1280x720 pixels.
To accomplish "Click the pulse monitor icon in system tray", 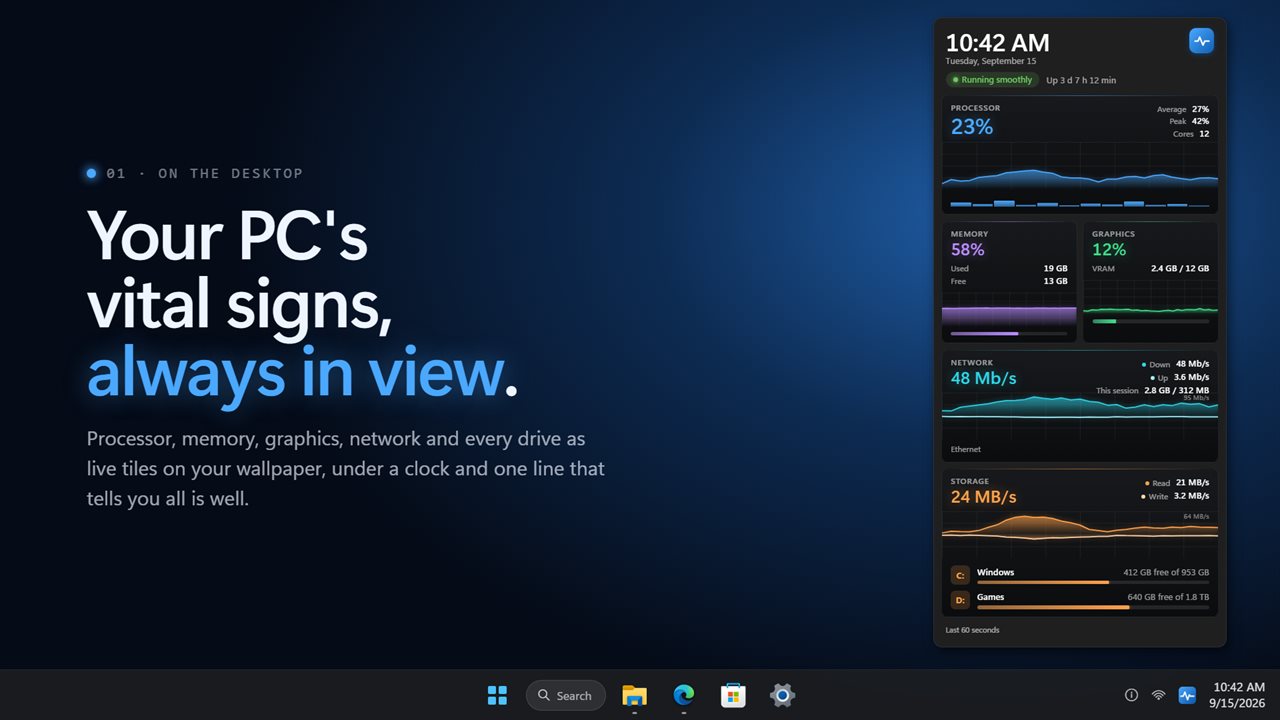I will [x=1187, y=695].
